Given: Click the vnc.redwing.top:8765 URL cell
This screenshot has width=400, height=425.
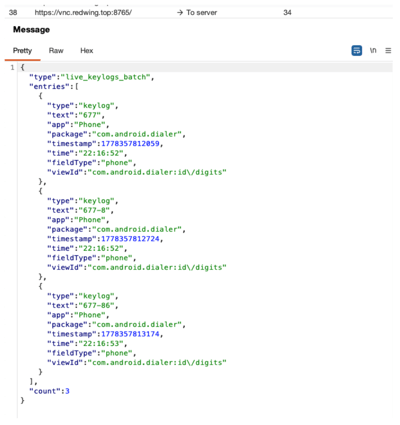Looking at the screenshot, I should 83,13.
